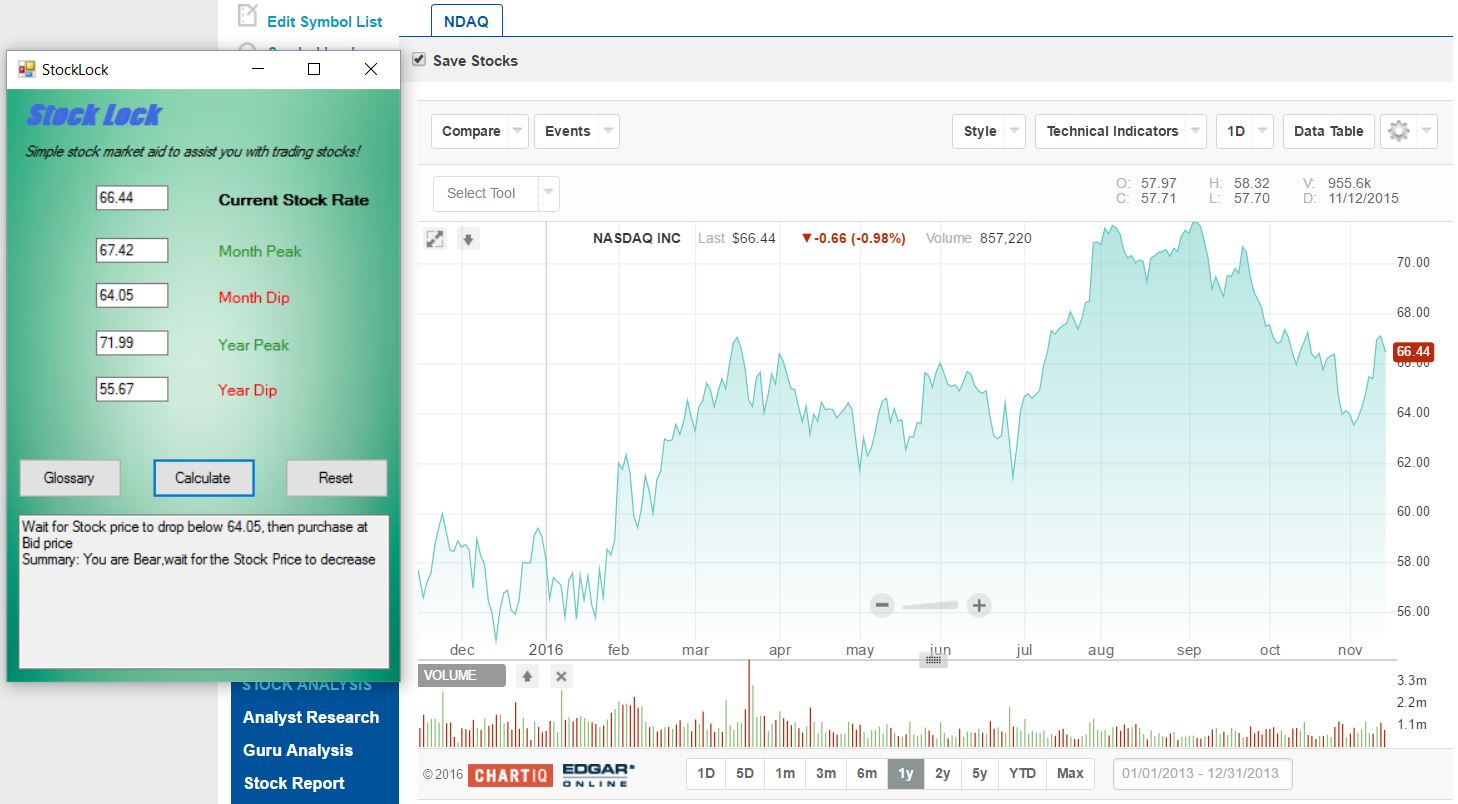The height and width of the screenshot is (804, 1458).
Task: Toggle the Save Stocks checkbox
Action: 419,60
